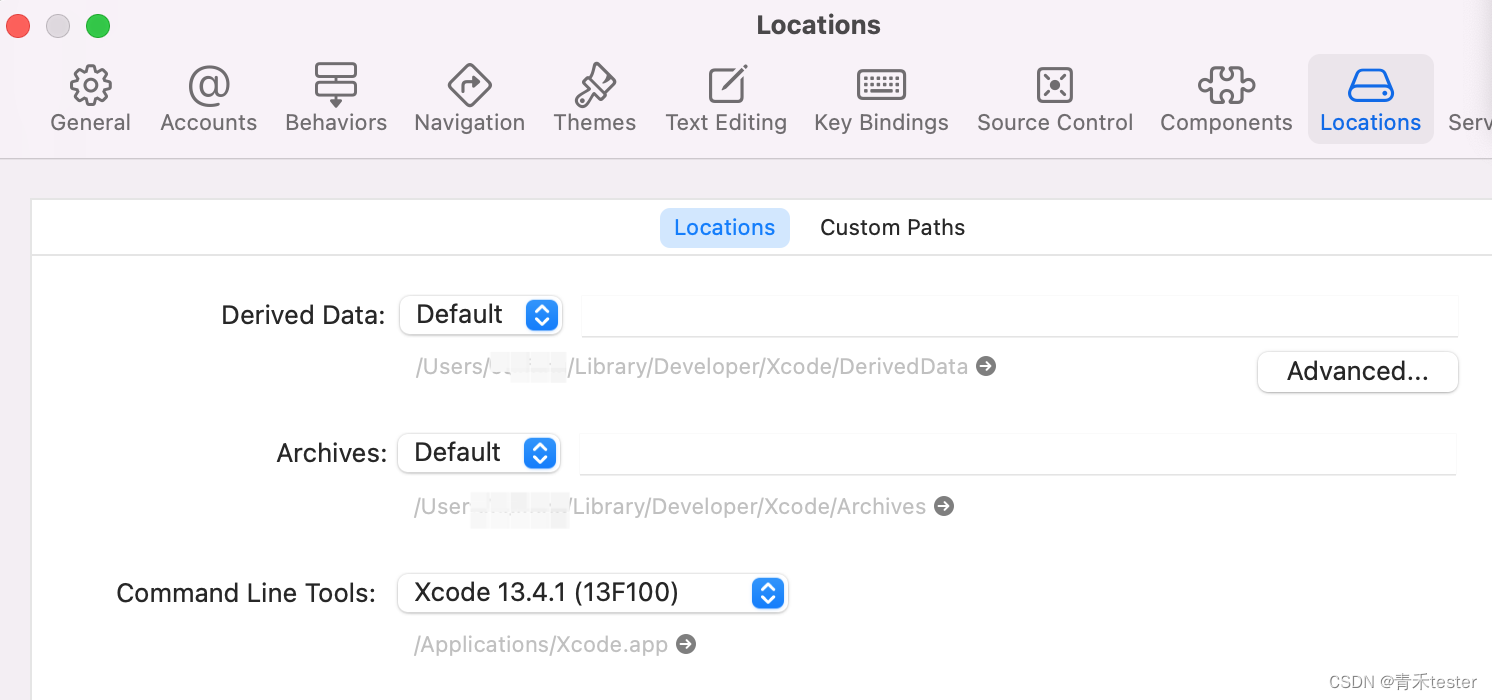Reveal DerivedData folder via arrow icon
The image size is (1492, 700).
[986, 366]
